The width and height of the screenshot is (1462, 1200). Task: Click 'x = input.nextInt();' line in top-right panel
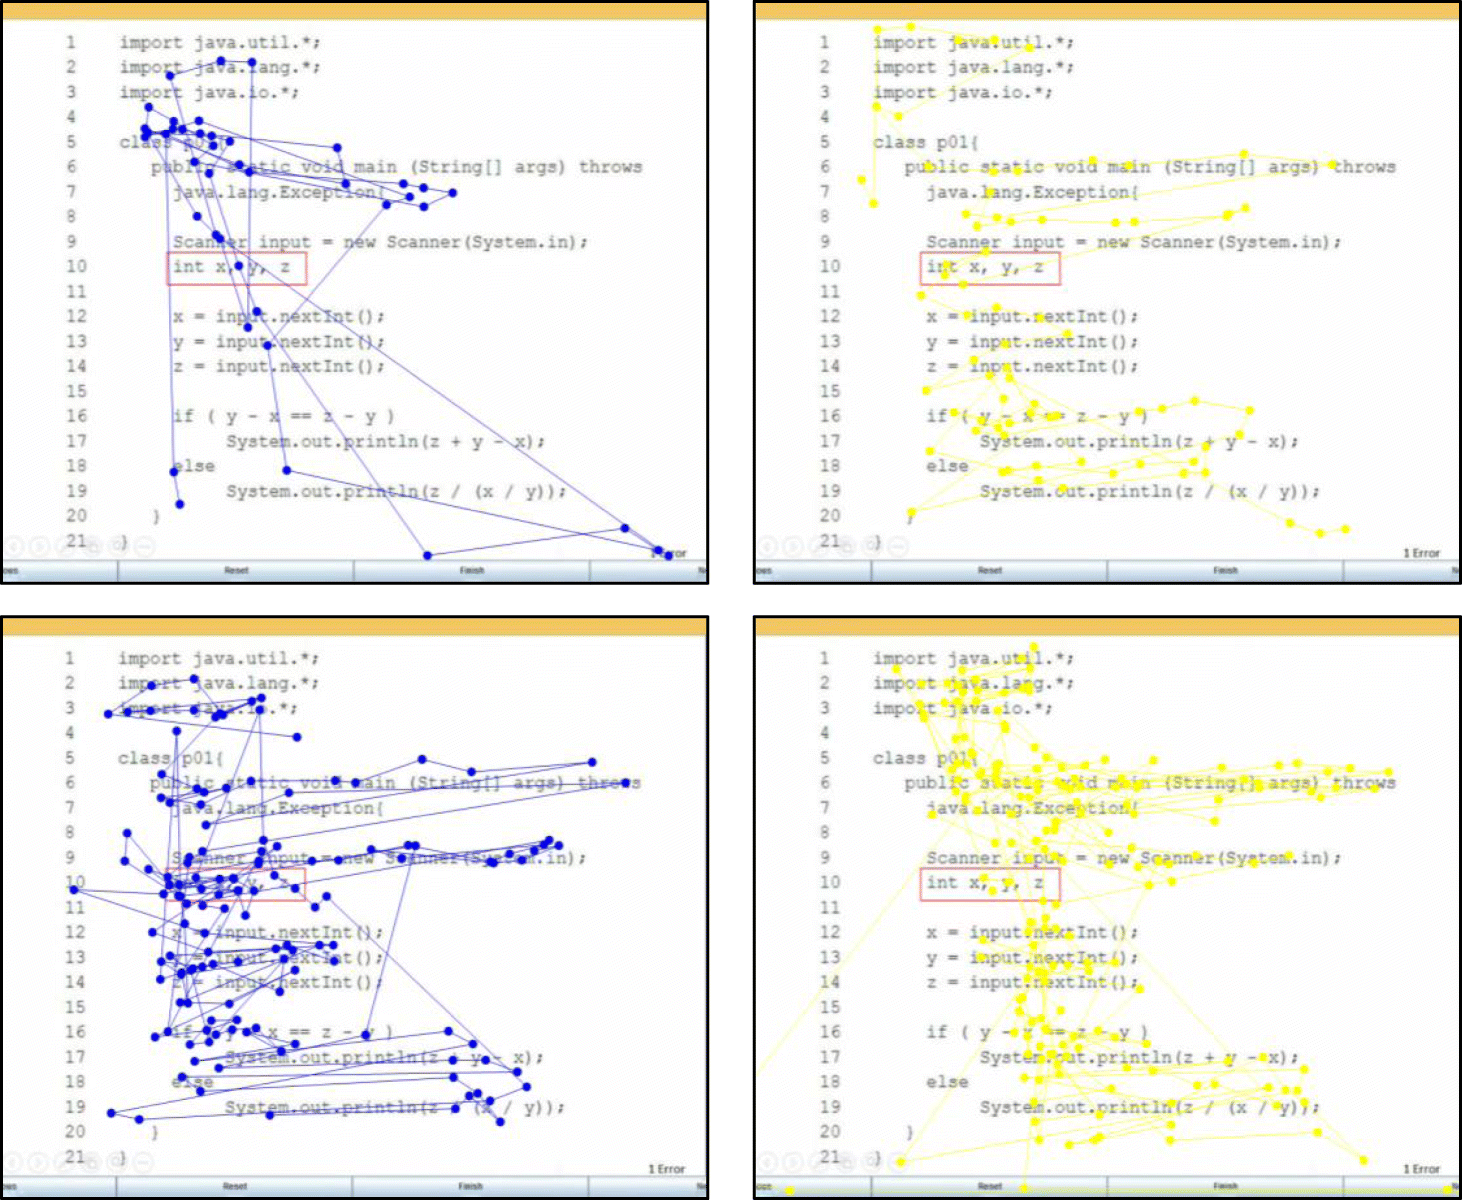coord(1032,316)
